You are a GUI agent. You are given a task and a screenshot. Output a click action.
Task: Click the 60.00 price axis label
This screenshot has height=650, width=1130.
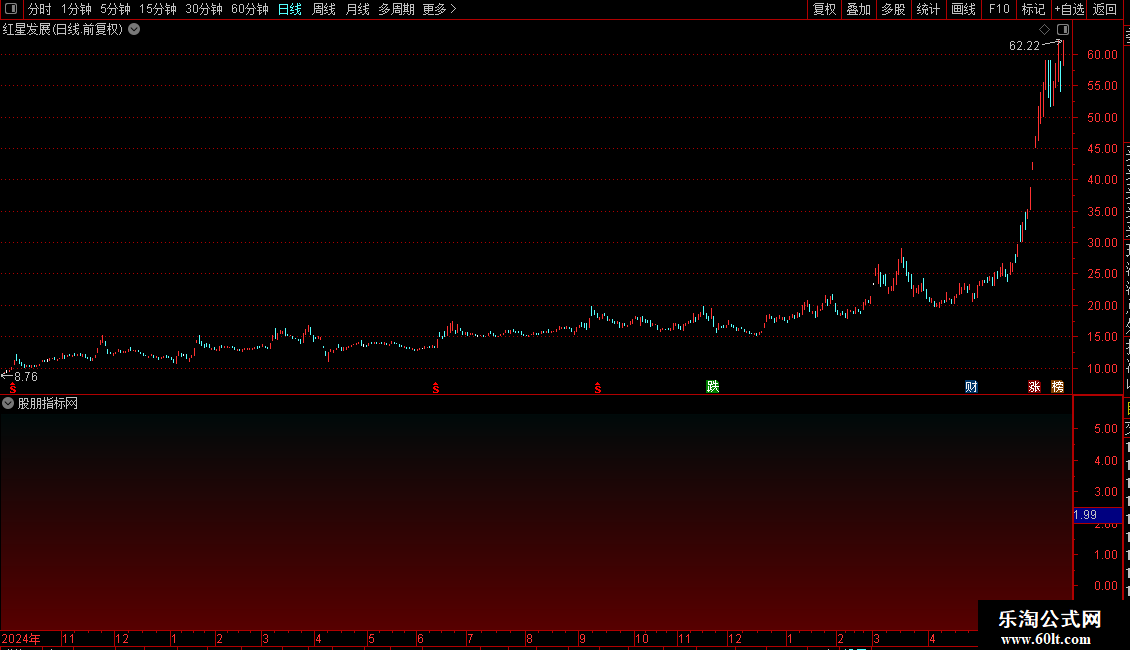[x=1102, y=55]
